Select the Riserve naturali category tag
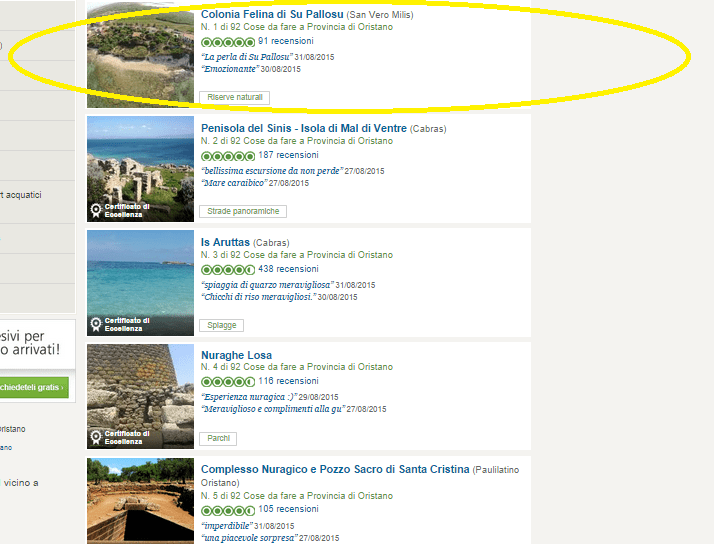Viewport: 714px width, 544px height. click(235, 98)
